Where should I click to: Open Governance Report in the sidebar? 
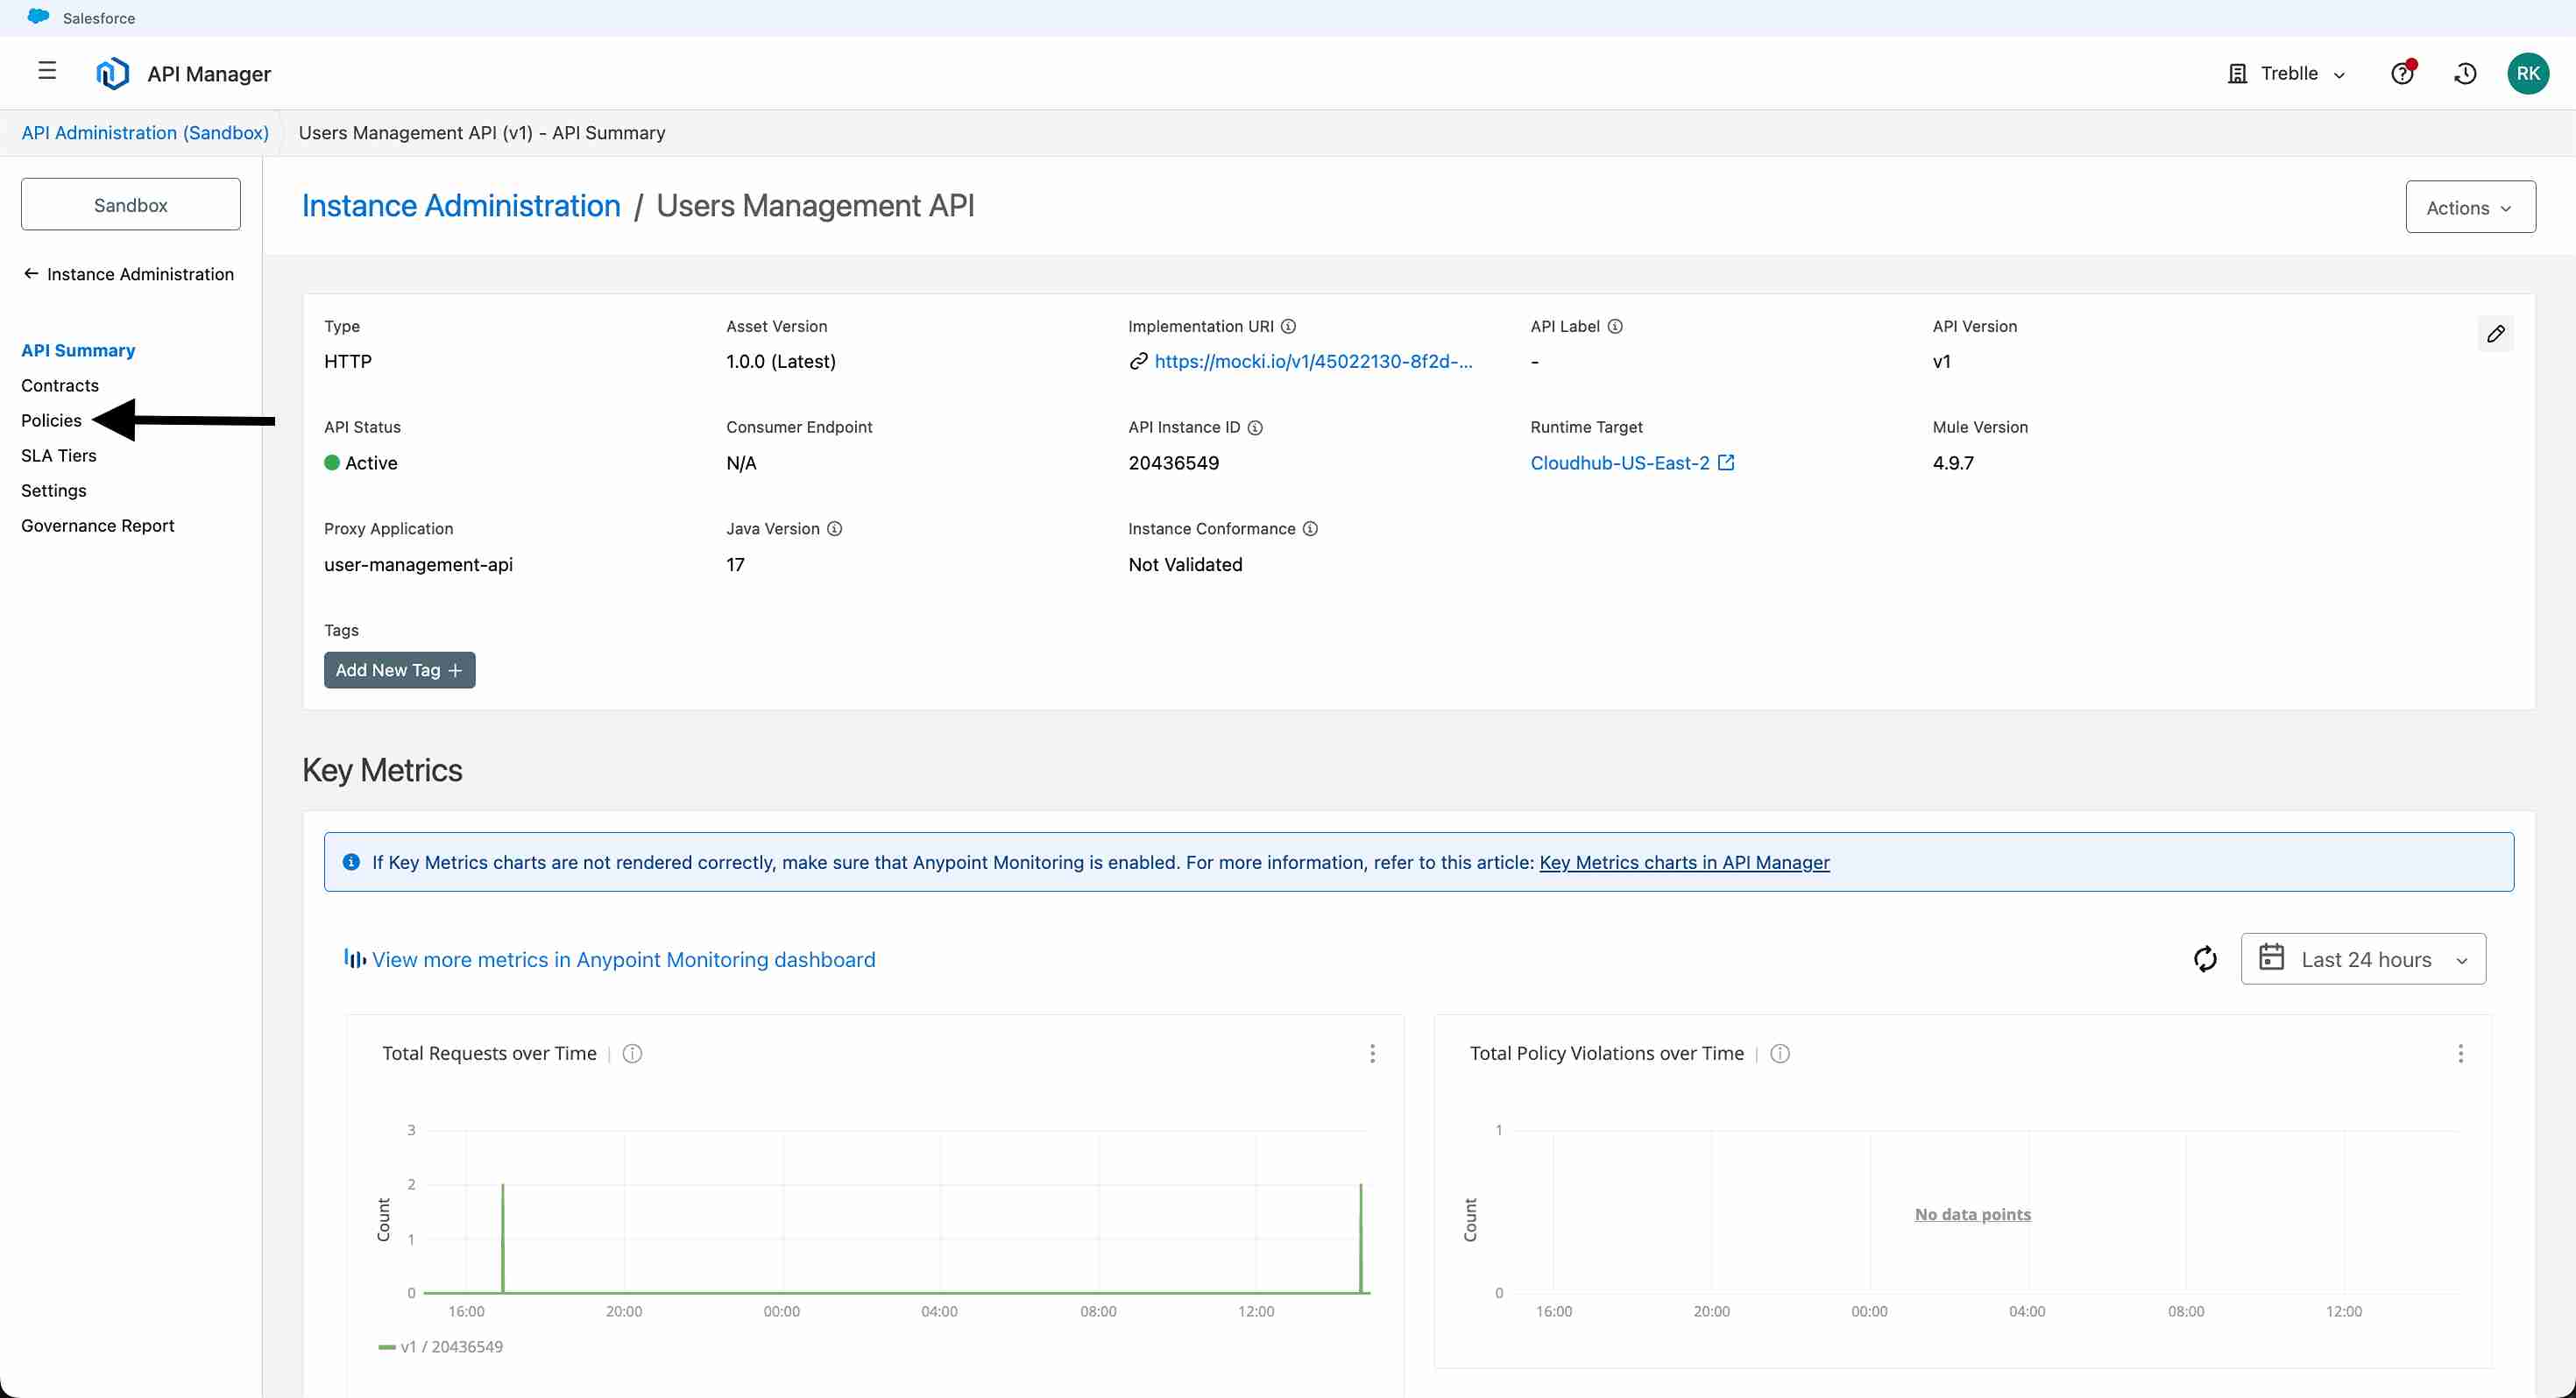[98, 525]
